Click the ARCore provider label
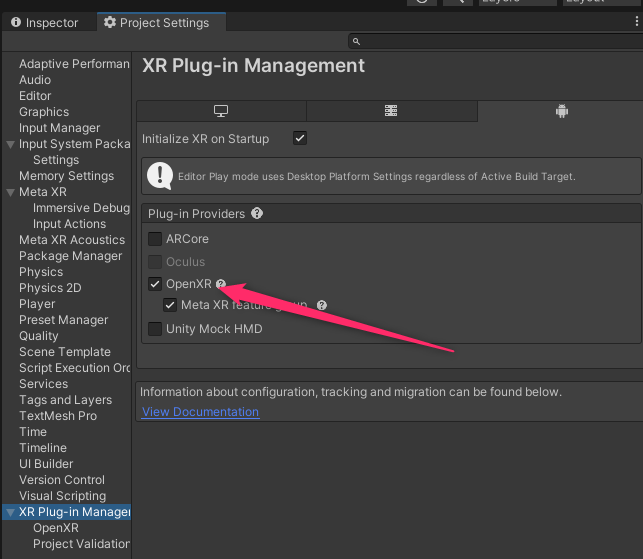 click(x=187, y=239)
